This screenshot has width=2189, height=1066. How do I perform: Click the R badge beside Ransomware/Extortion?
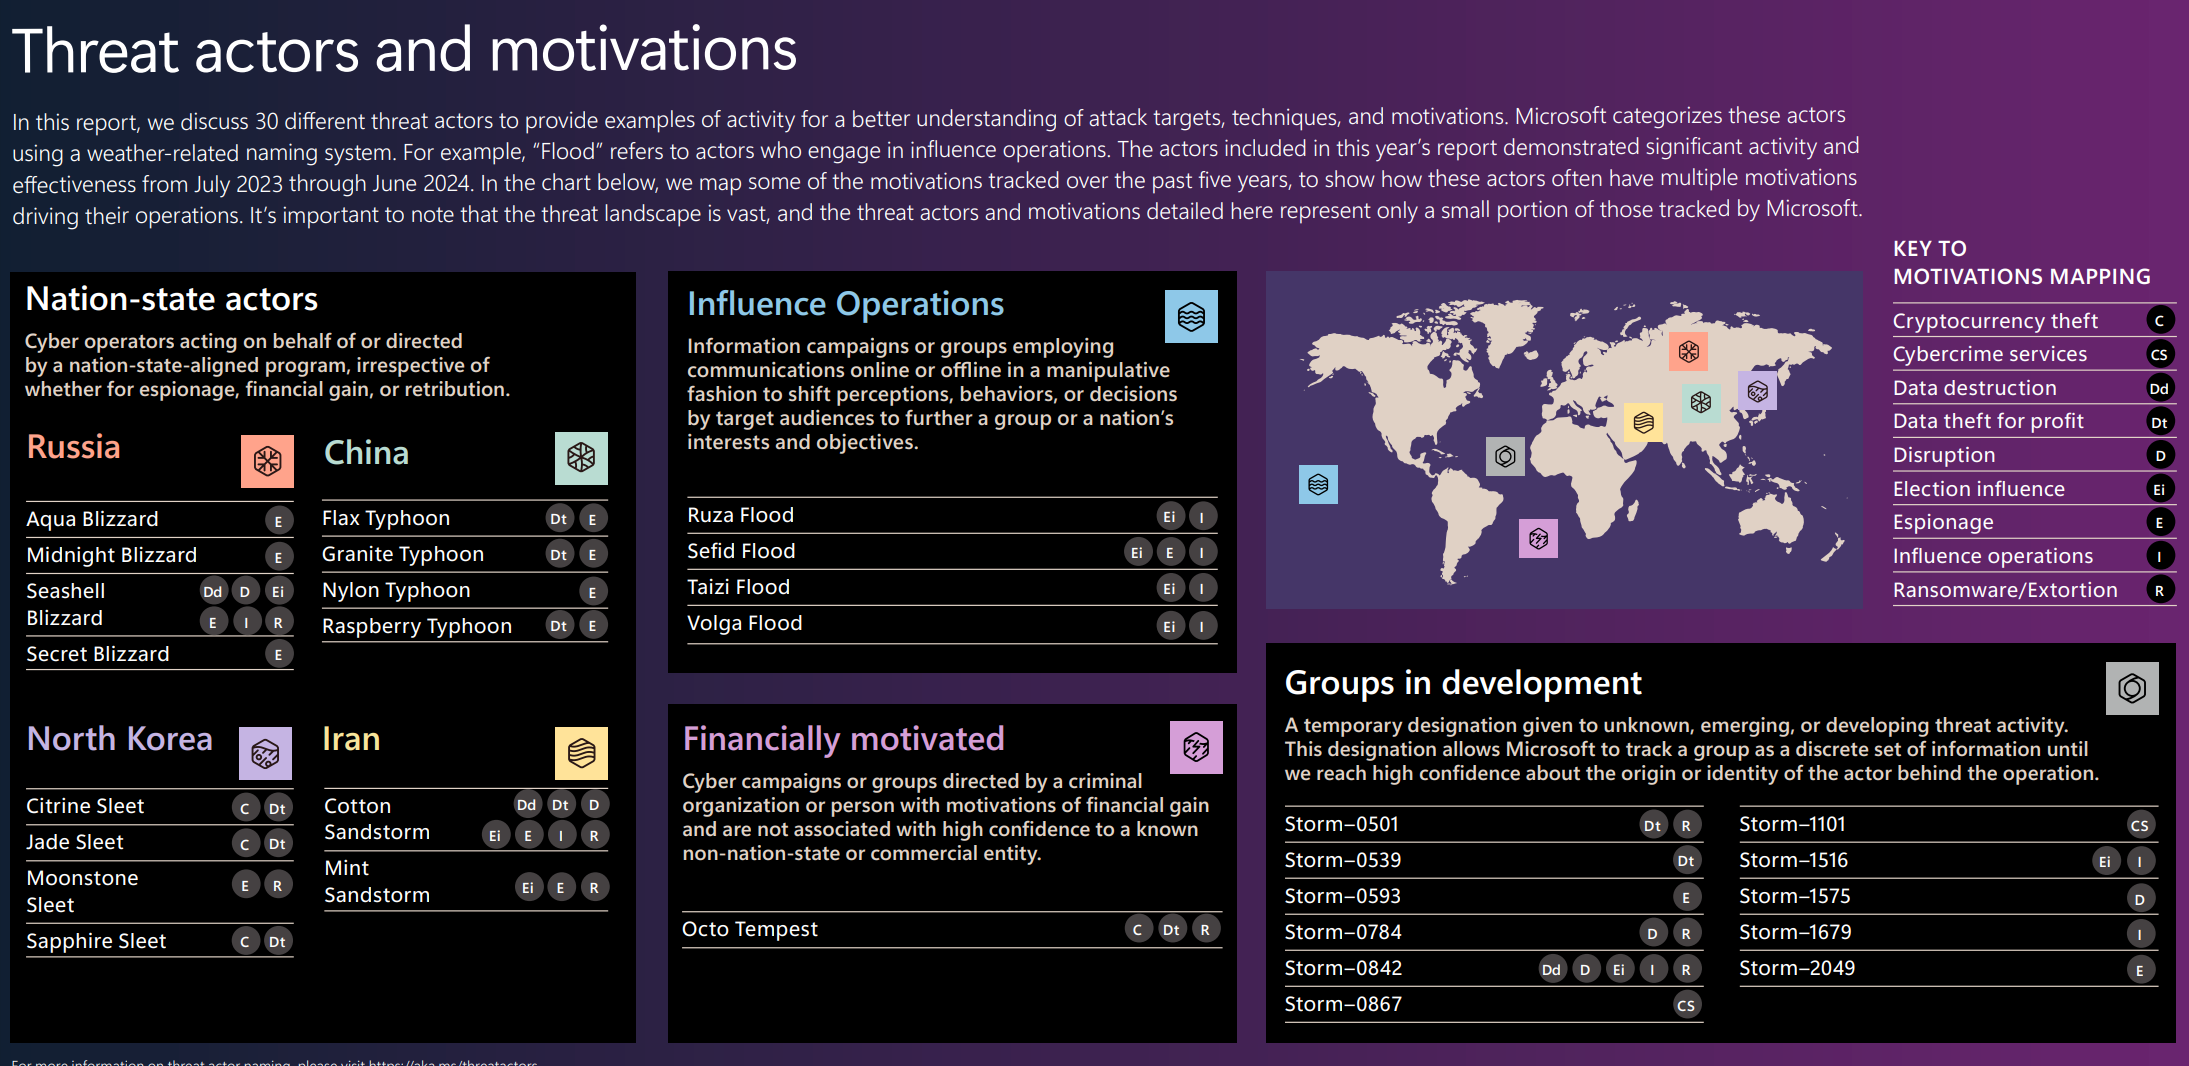pyautogui.click(x=2160, y=590)
